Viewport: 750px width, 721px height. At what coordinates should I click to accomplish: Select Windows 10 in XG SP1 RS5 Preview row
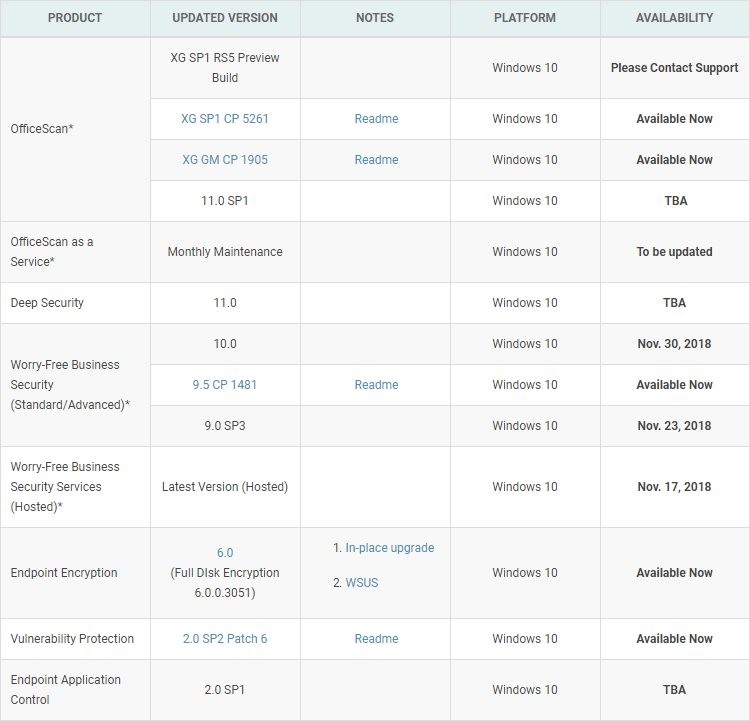pos(525,68)
